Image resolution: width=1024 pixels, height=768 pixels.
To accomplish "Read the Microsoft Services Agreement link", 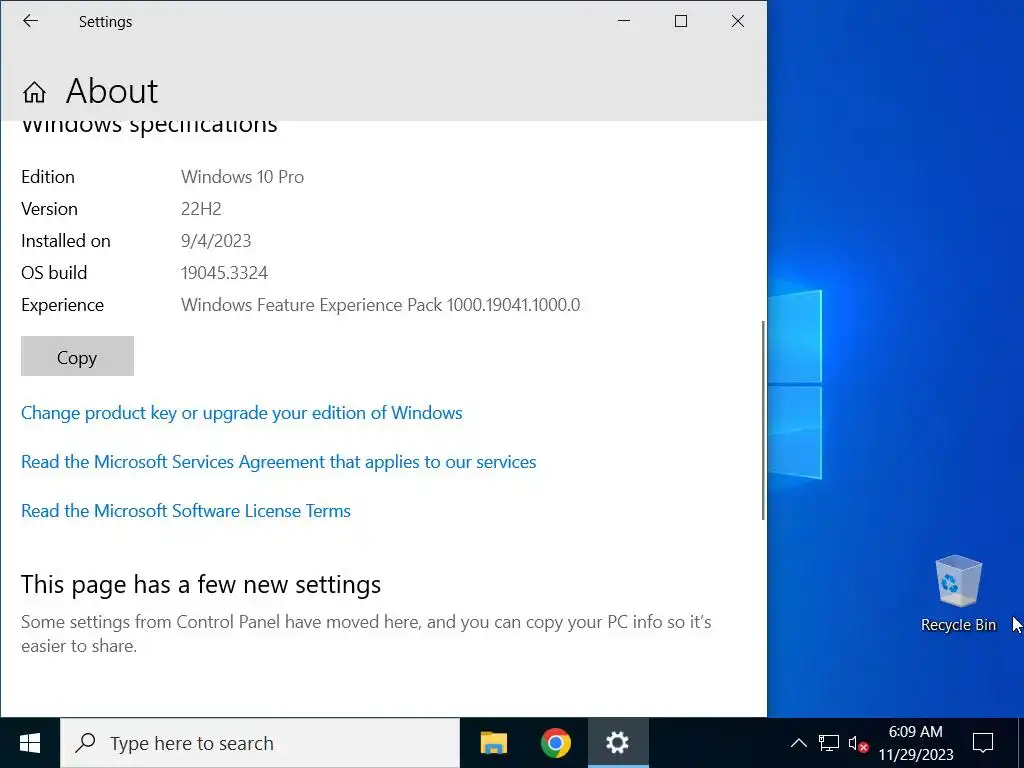I will 278,462.
